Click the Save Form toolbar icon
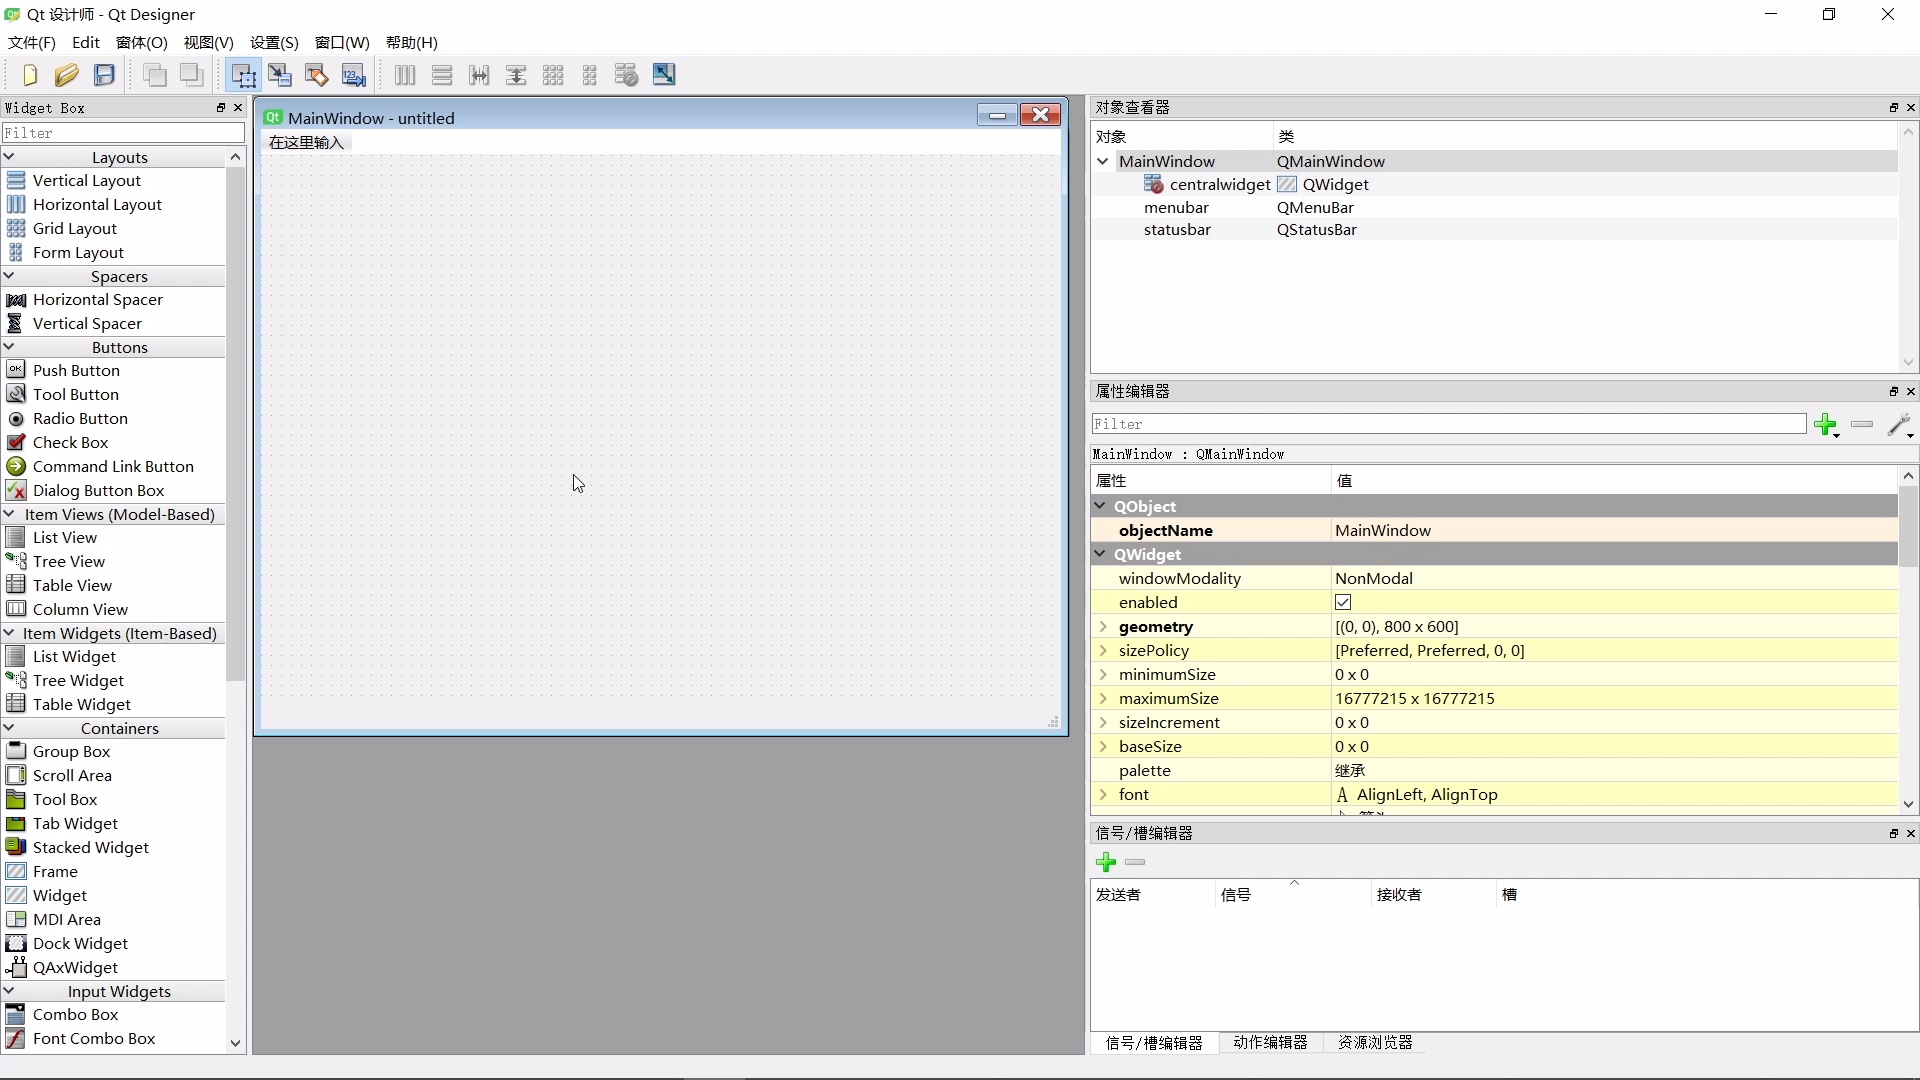This screenshot has width=1920, height=1080. point(104,75)
